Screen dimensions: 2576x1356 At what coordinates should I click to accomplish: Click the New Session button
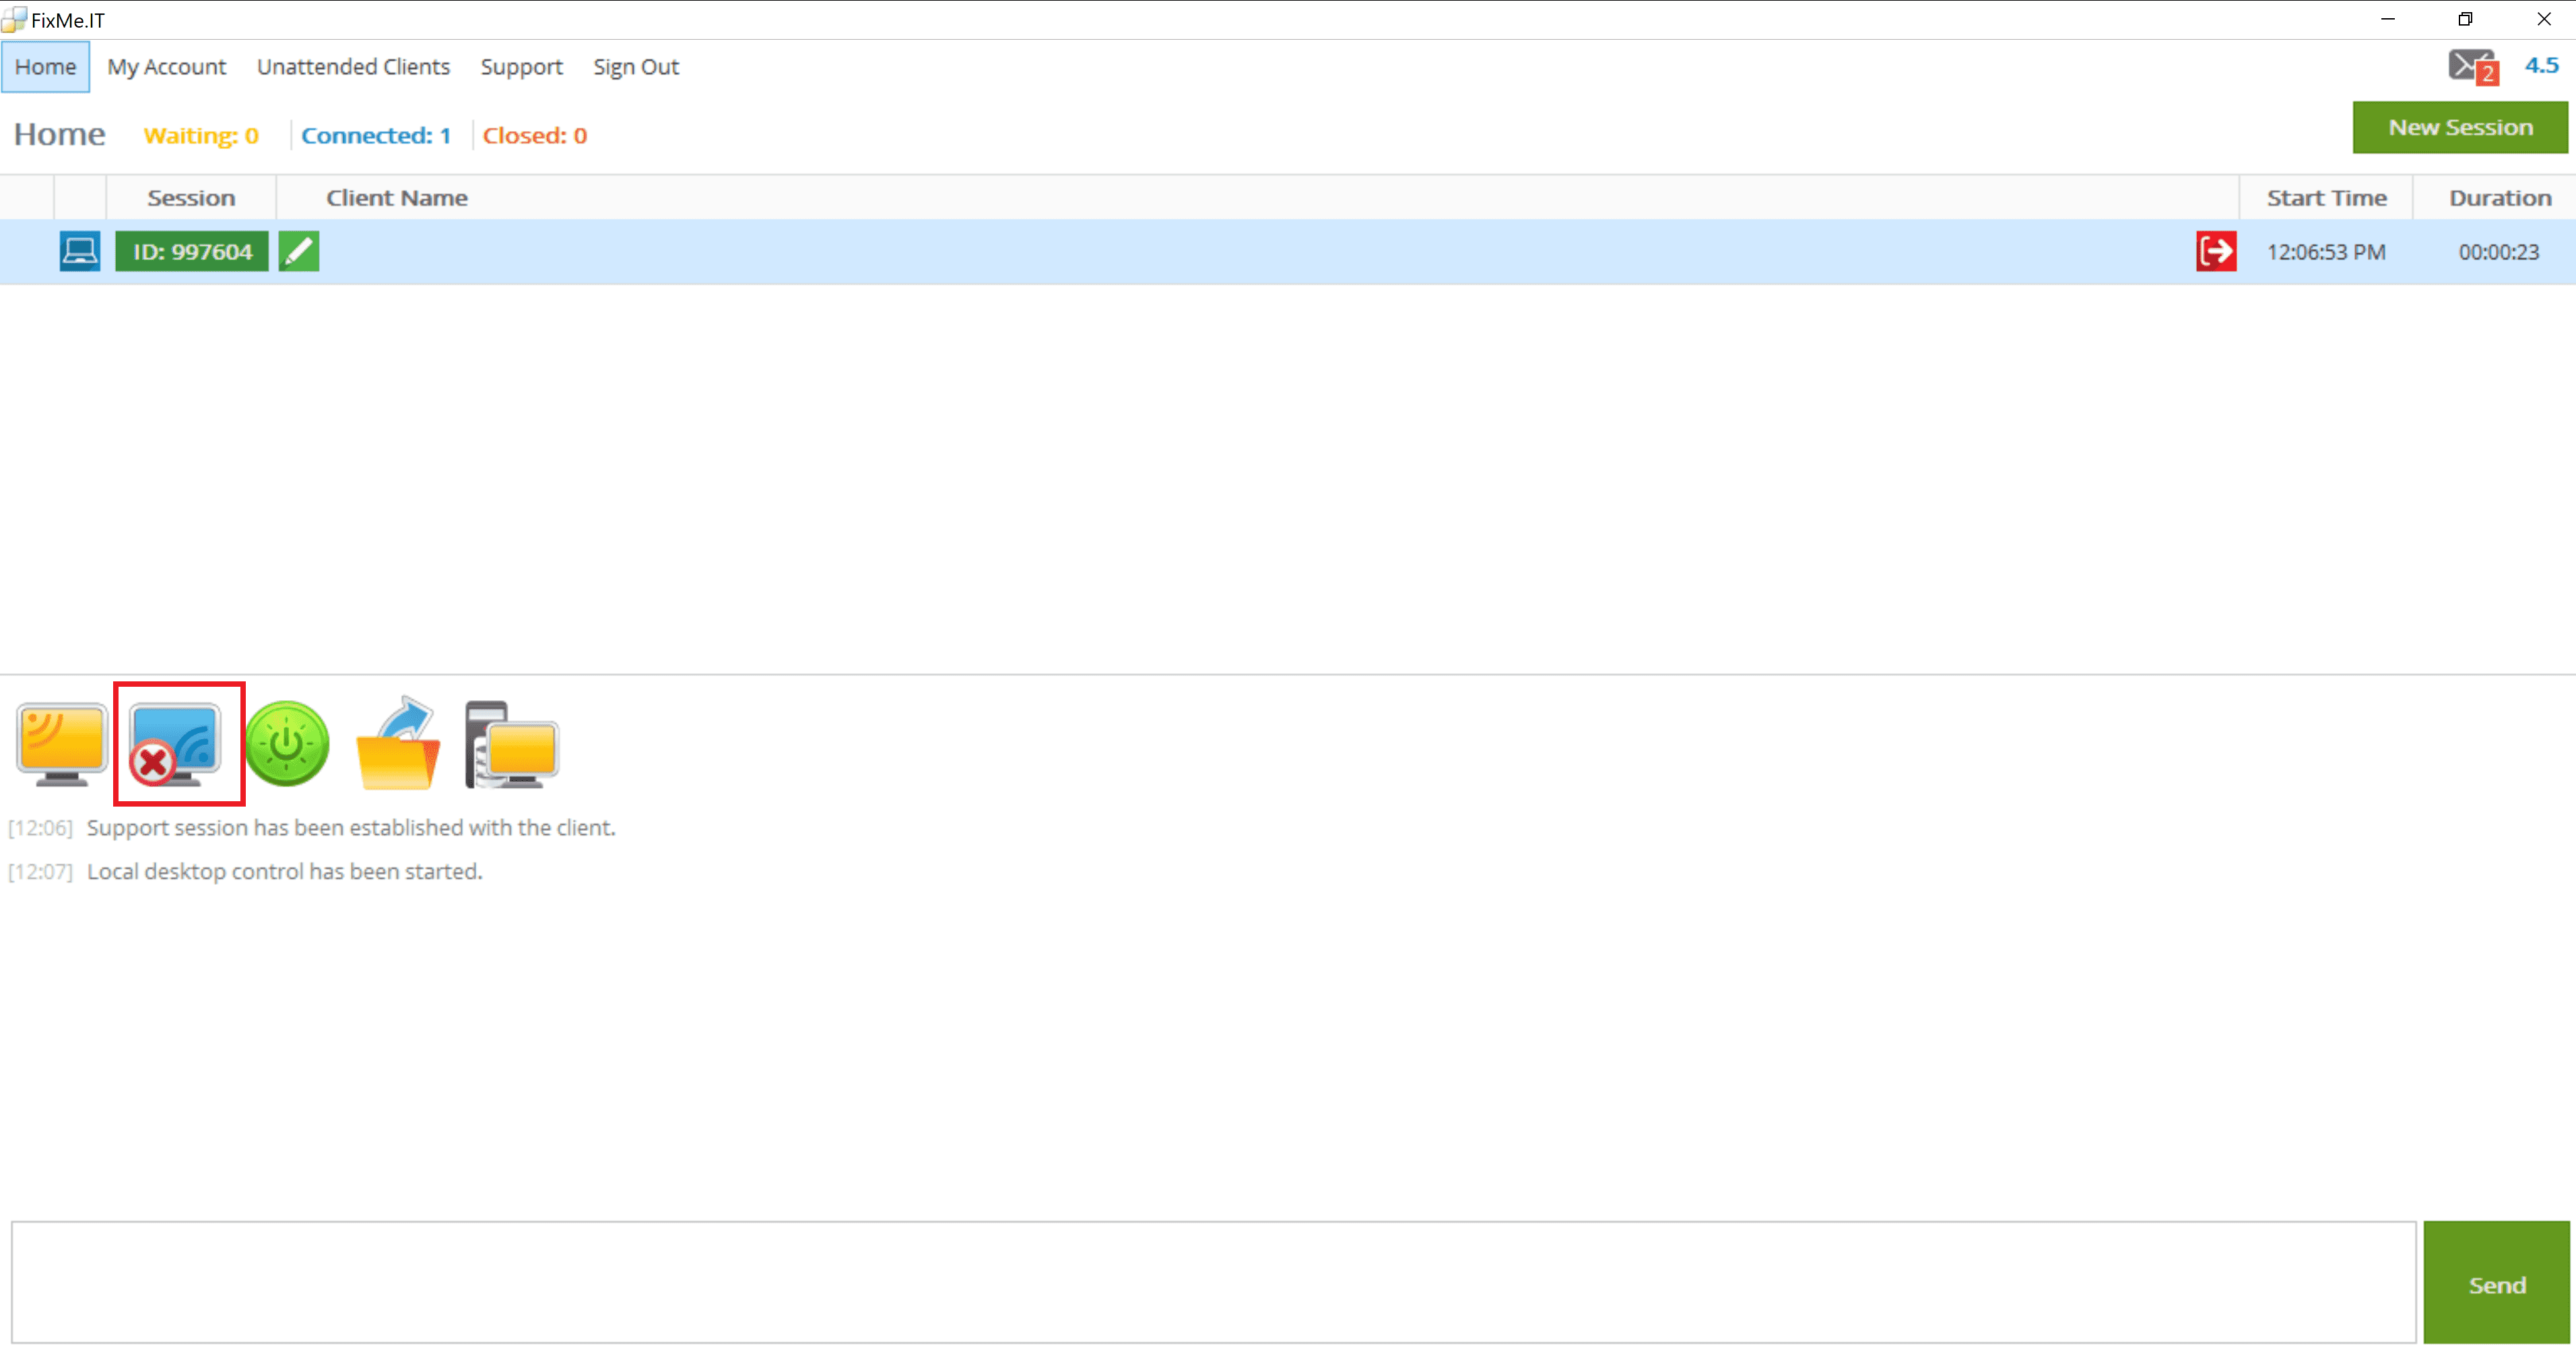pyautogui.click(x=2459, y=127)
